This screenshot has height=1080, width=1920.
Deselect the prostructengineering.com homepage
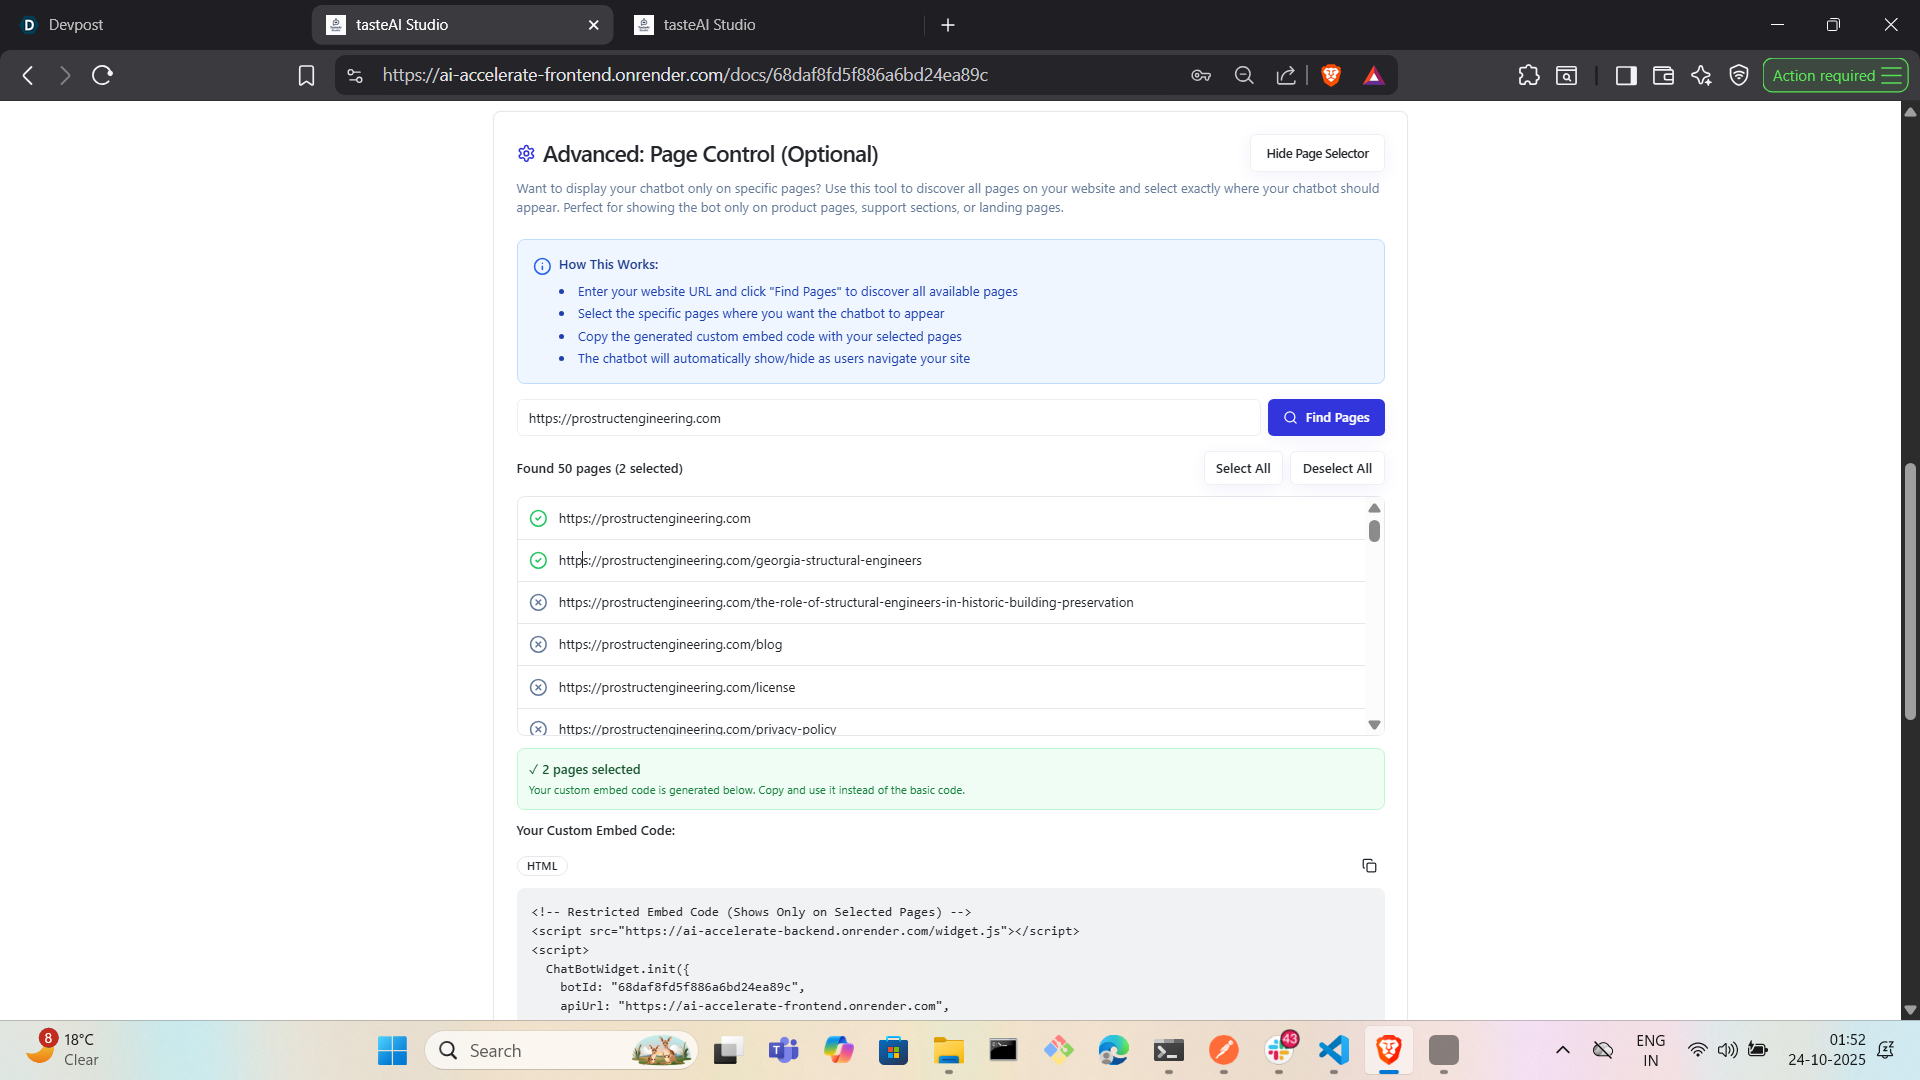(x=538, y=518)
